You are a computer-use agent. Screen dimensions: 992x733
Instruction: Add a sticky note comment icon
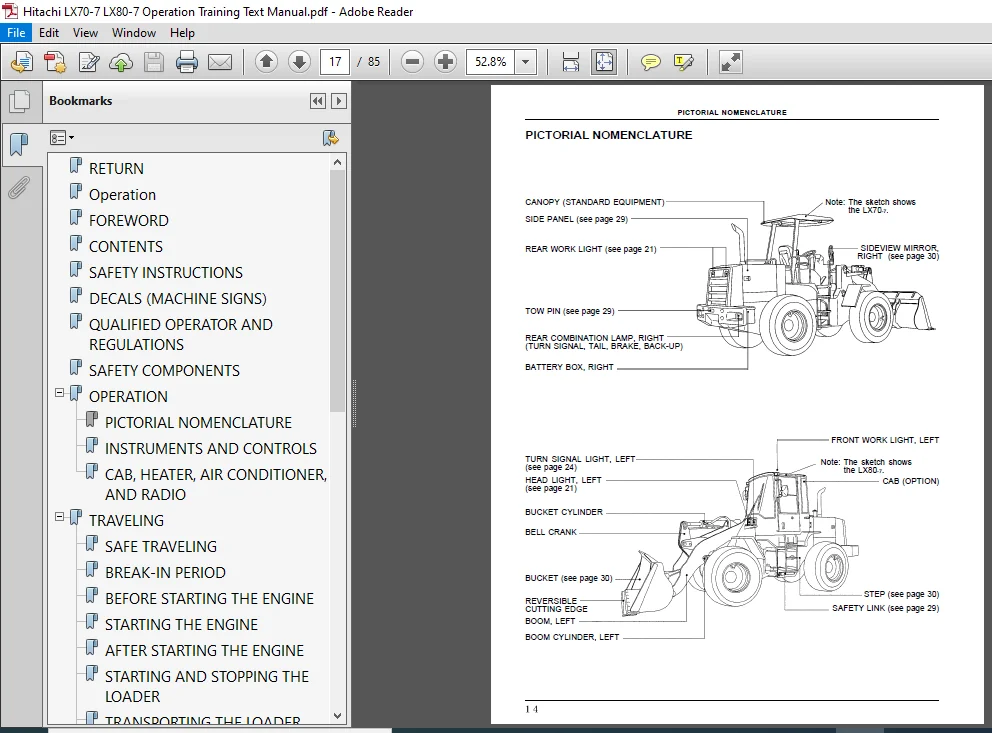[x=650, y=62]
